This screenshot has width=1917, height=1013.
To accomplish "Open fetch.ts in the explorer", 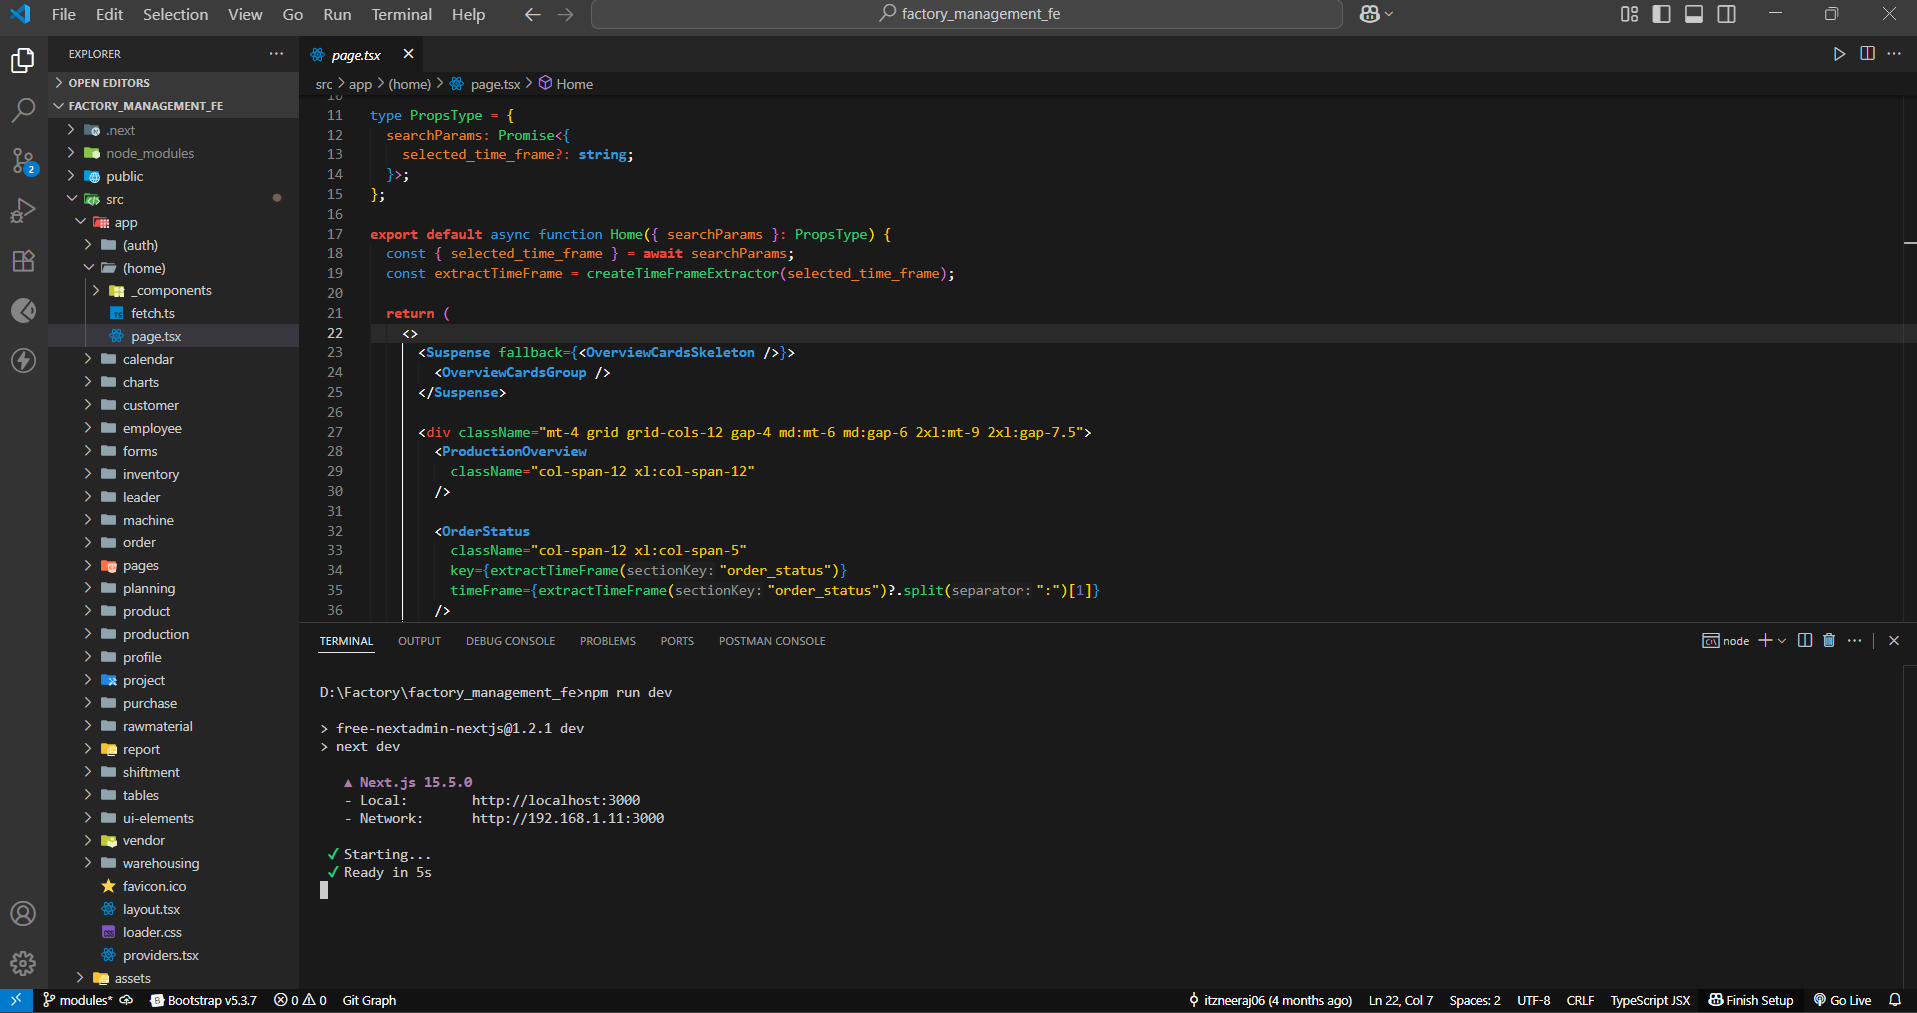I will (x=152, y=314).
